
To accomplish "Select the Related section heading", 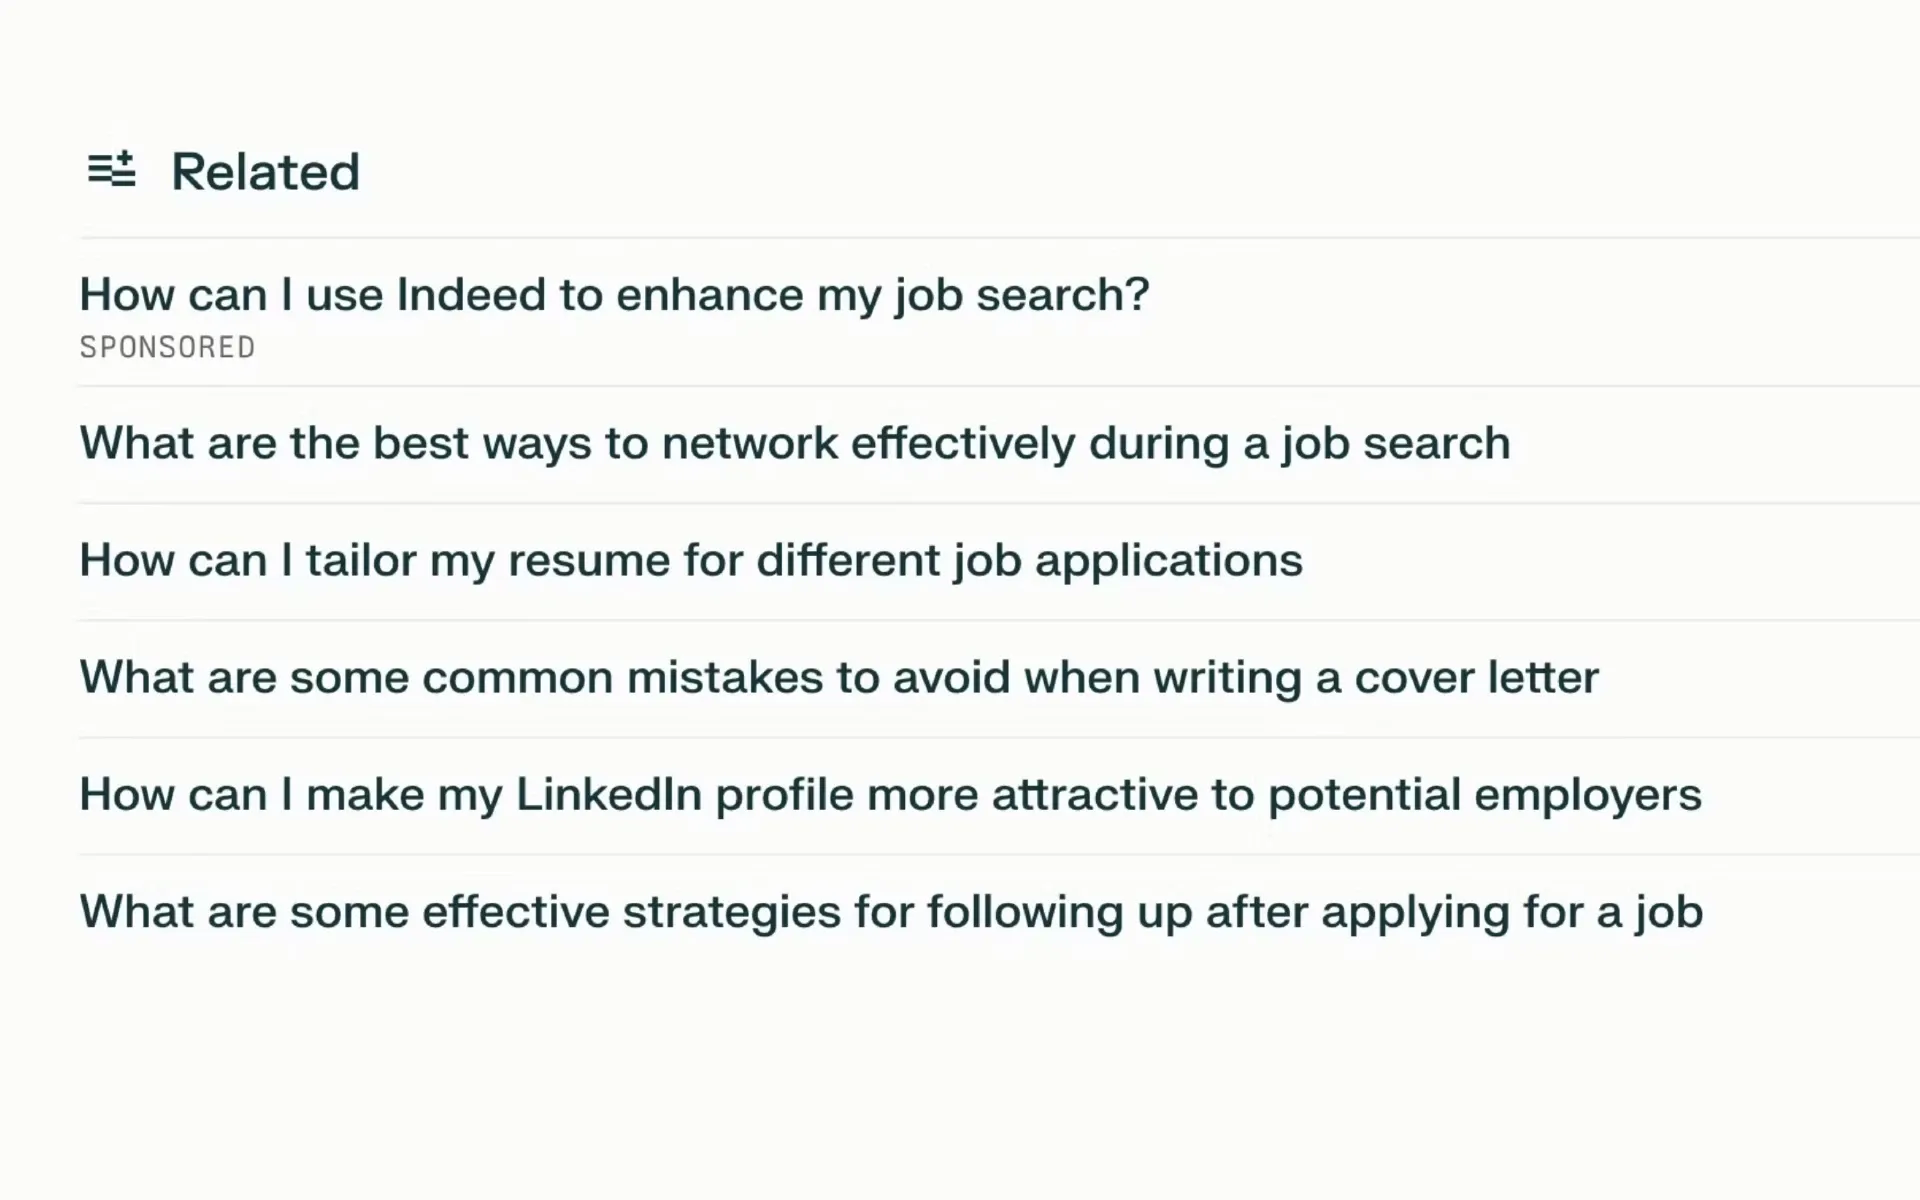I will click(x=265, y=172).
